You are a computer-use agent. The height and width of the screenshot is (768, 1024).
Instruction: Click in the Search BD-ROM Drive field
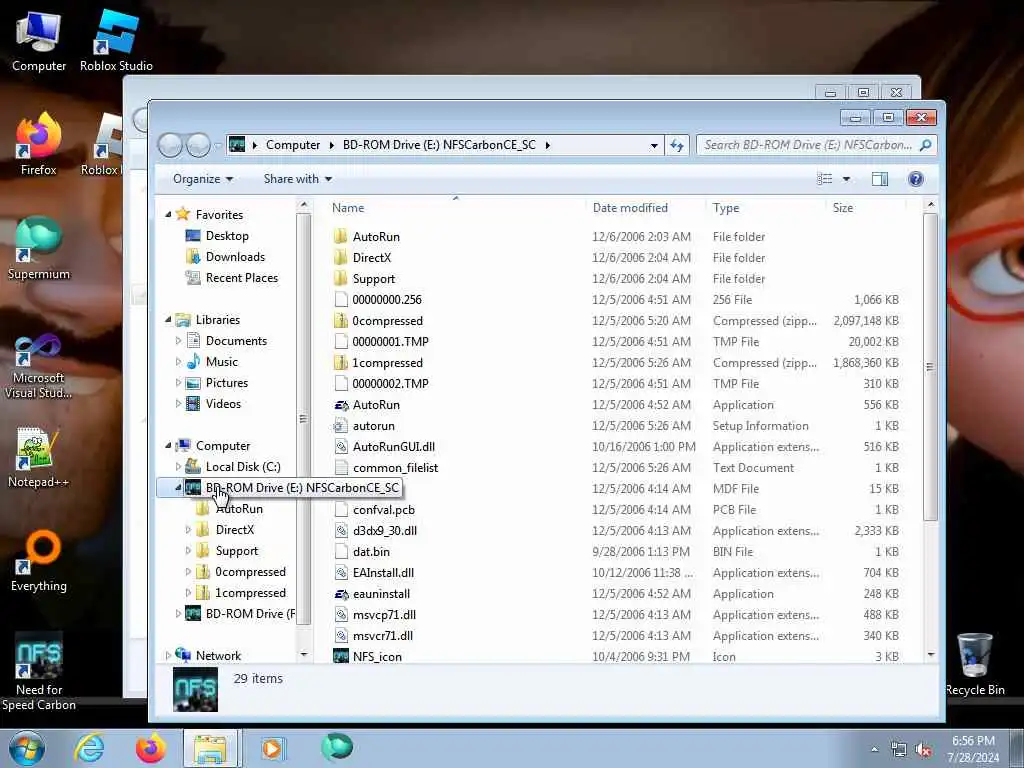point(807,145)
